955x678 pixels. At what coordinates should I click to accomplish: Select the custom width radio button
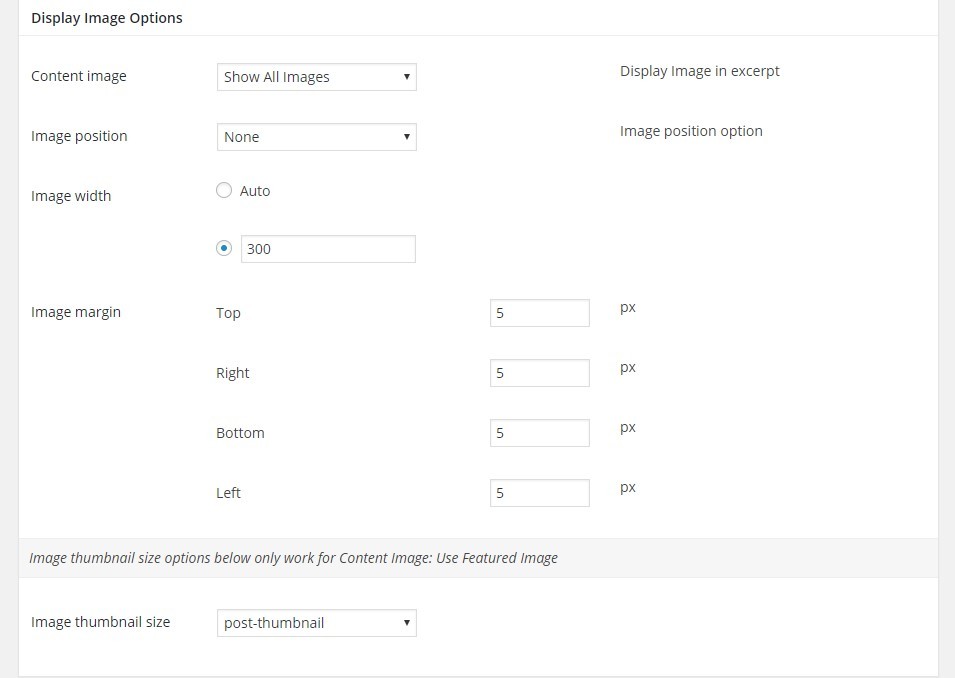tap(224, 249)
